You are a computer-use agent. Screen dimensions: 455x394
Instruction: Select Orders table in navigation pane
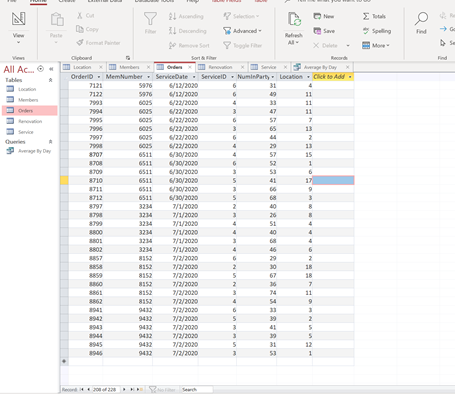[30, 110]
